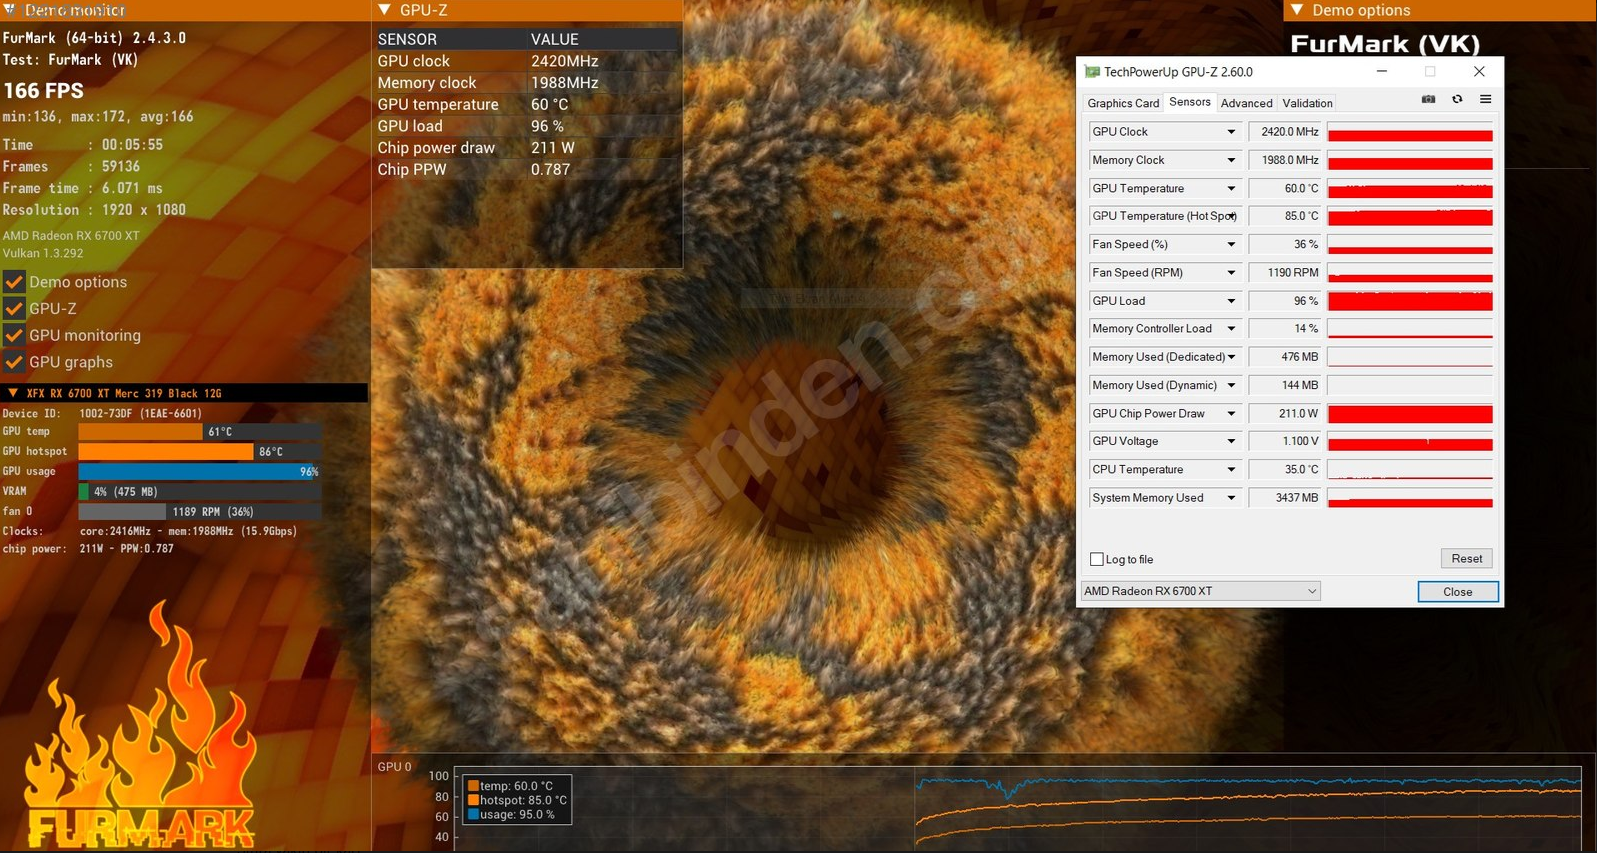The width and height of the screenshot is (1597, 853).
Task: Open the GPU-Z hamburger menu
Action: [x=1485, y=99]
